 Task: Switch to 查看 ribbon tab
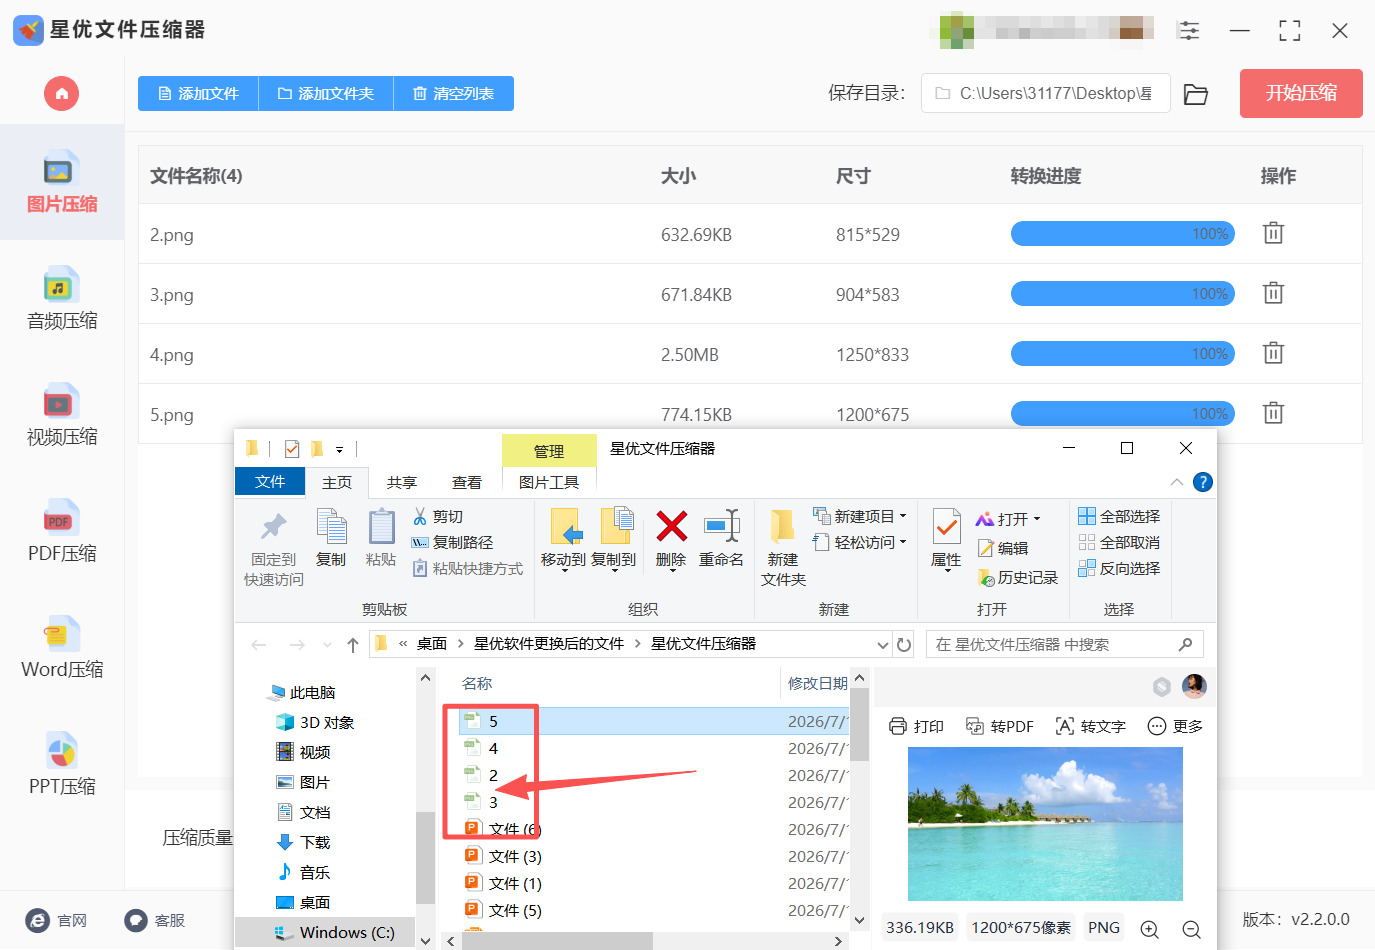467,482
